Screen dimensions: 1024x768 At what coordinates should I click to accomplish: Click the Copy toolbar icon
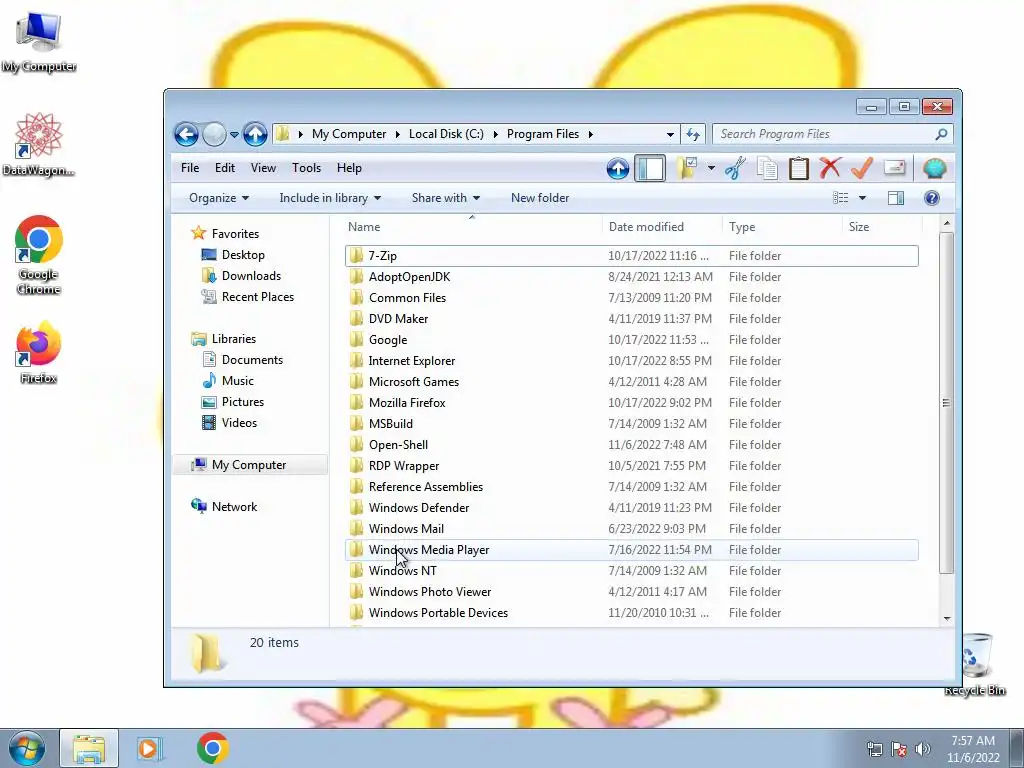point(767,168)
